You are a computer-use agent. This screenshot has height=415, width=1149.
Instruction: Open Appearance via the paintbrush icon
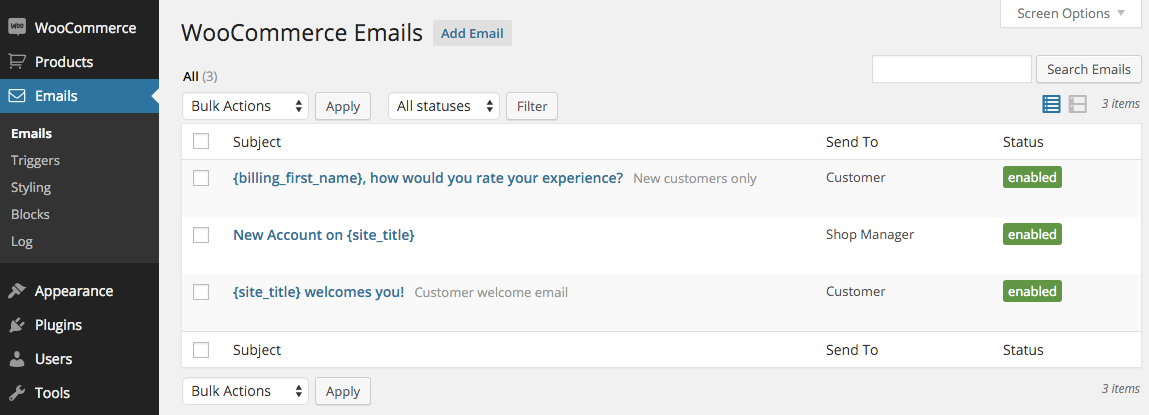tap(18, 291)
